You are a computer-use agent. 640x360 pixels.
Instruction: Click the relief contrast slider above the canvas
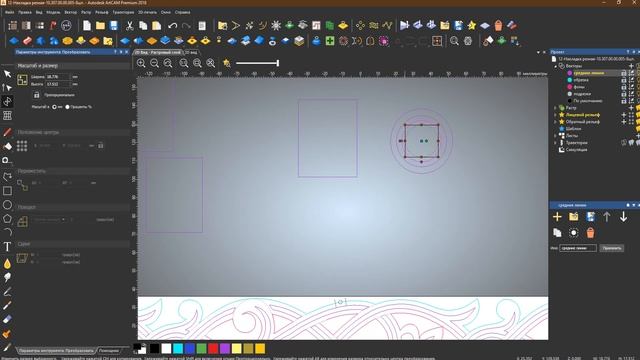click(x=257, y=63)
